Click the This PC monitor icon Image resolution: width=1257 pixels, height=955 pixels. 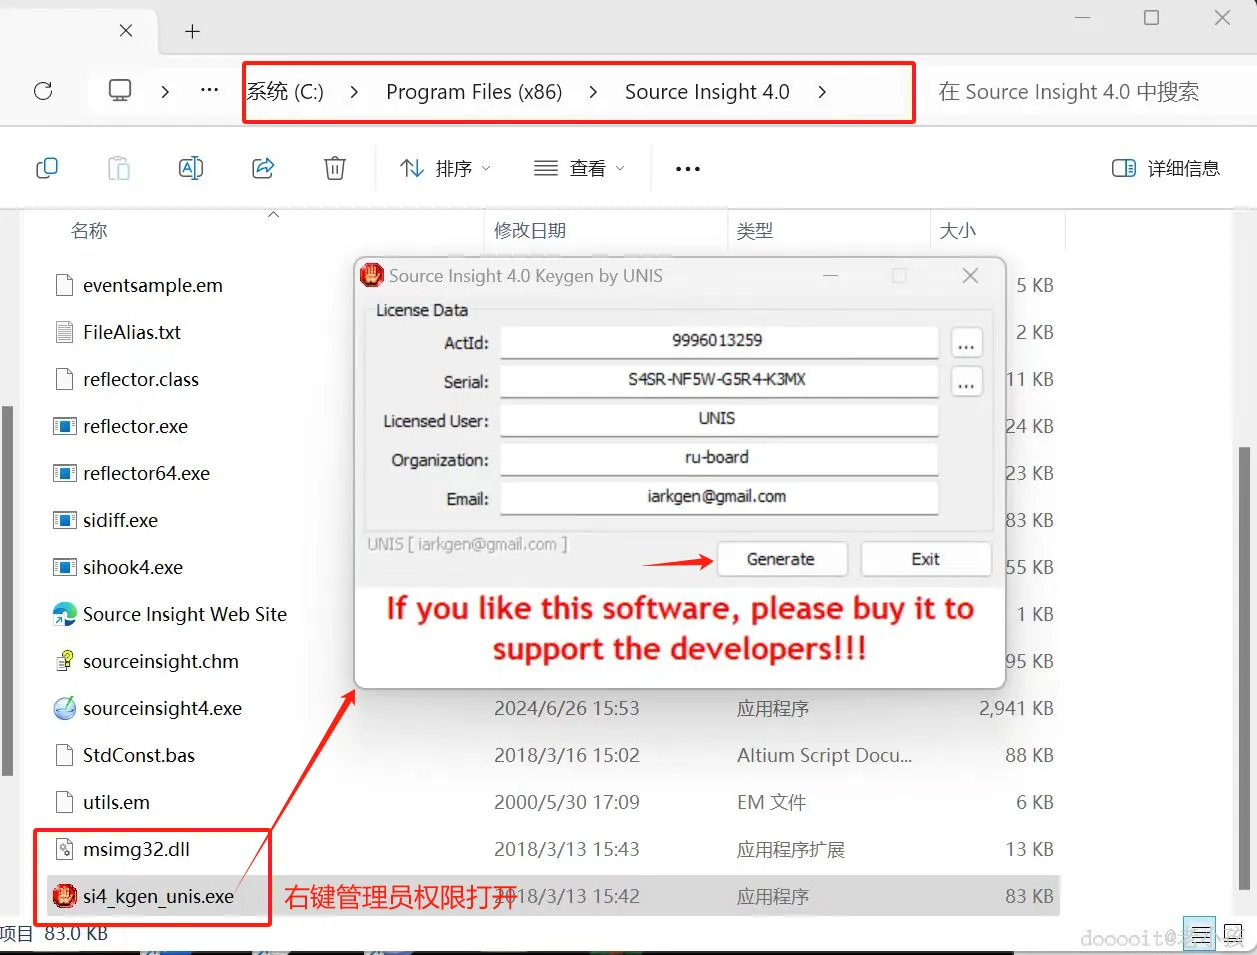(120, 91)
